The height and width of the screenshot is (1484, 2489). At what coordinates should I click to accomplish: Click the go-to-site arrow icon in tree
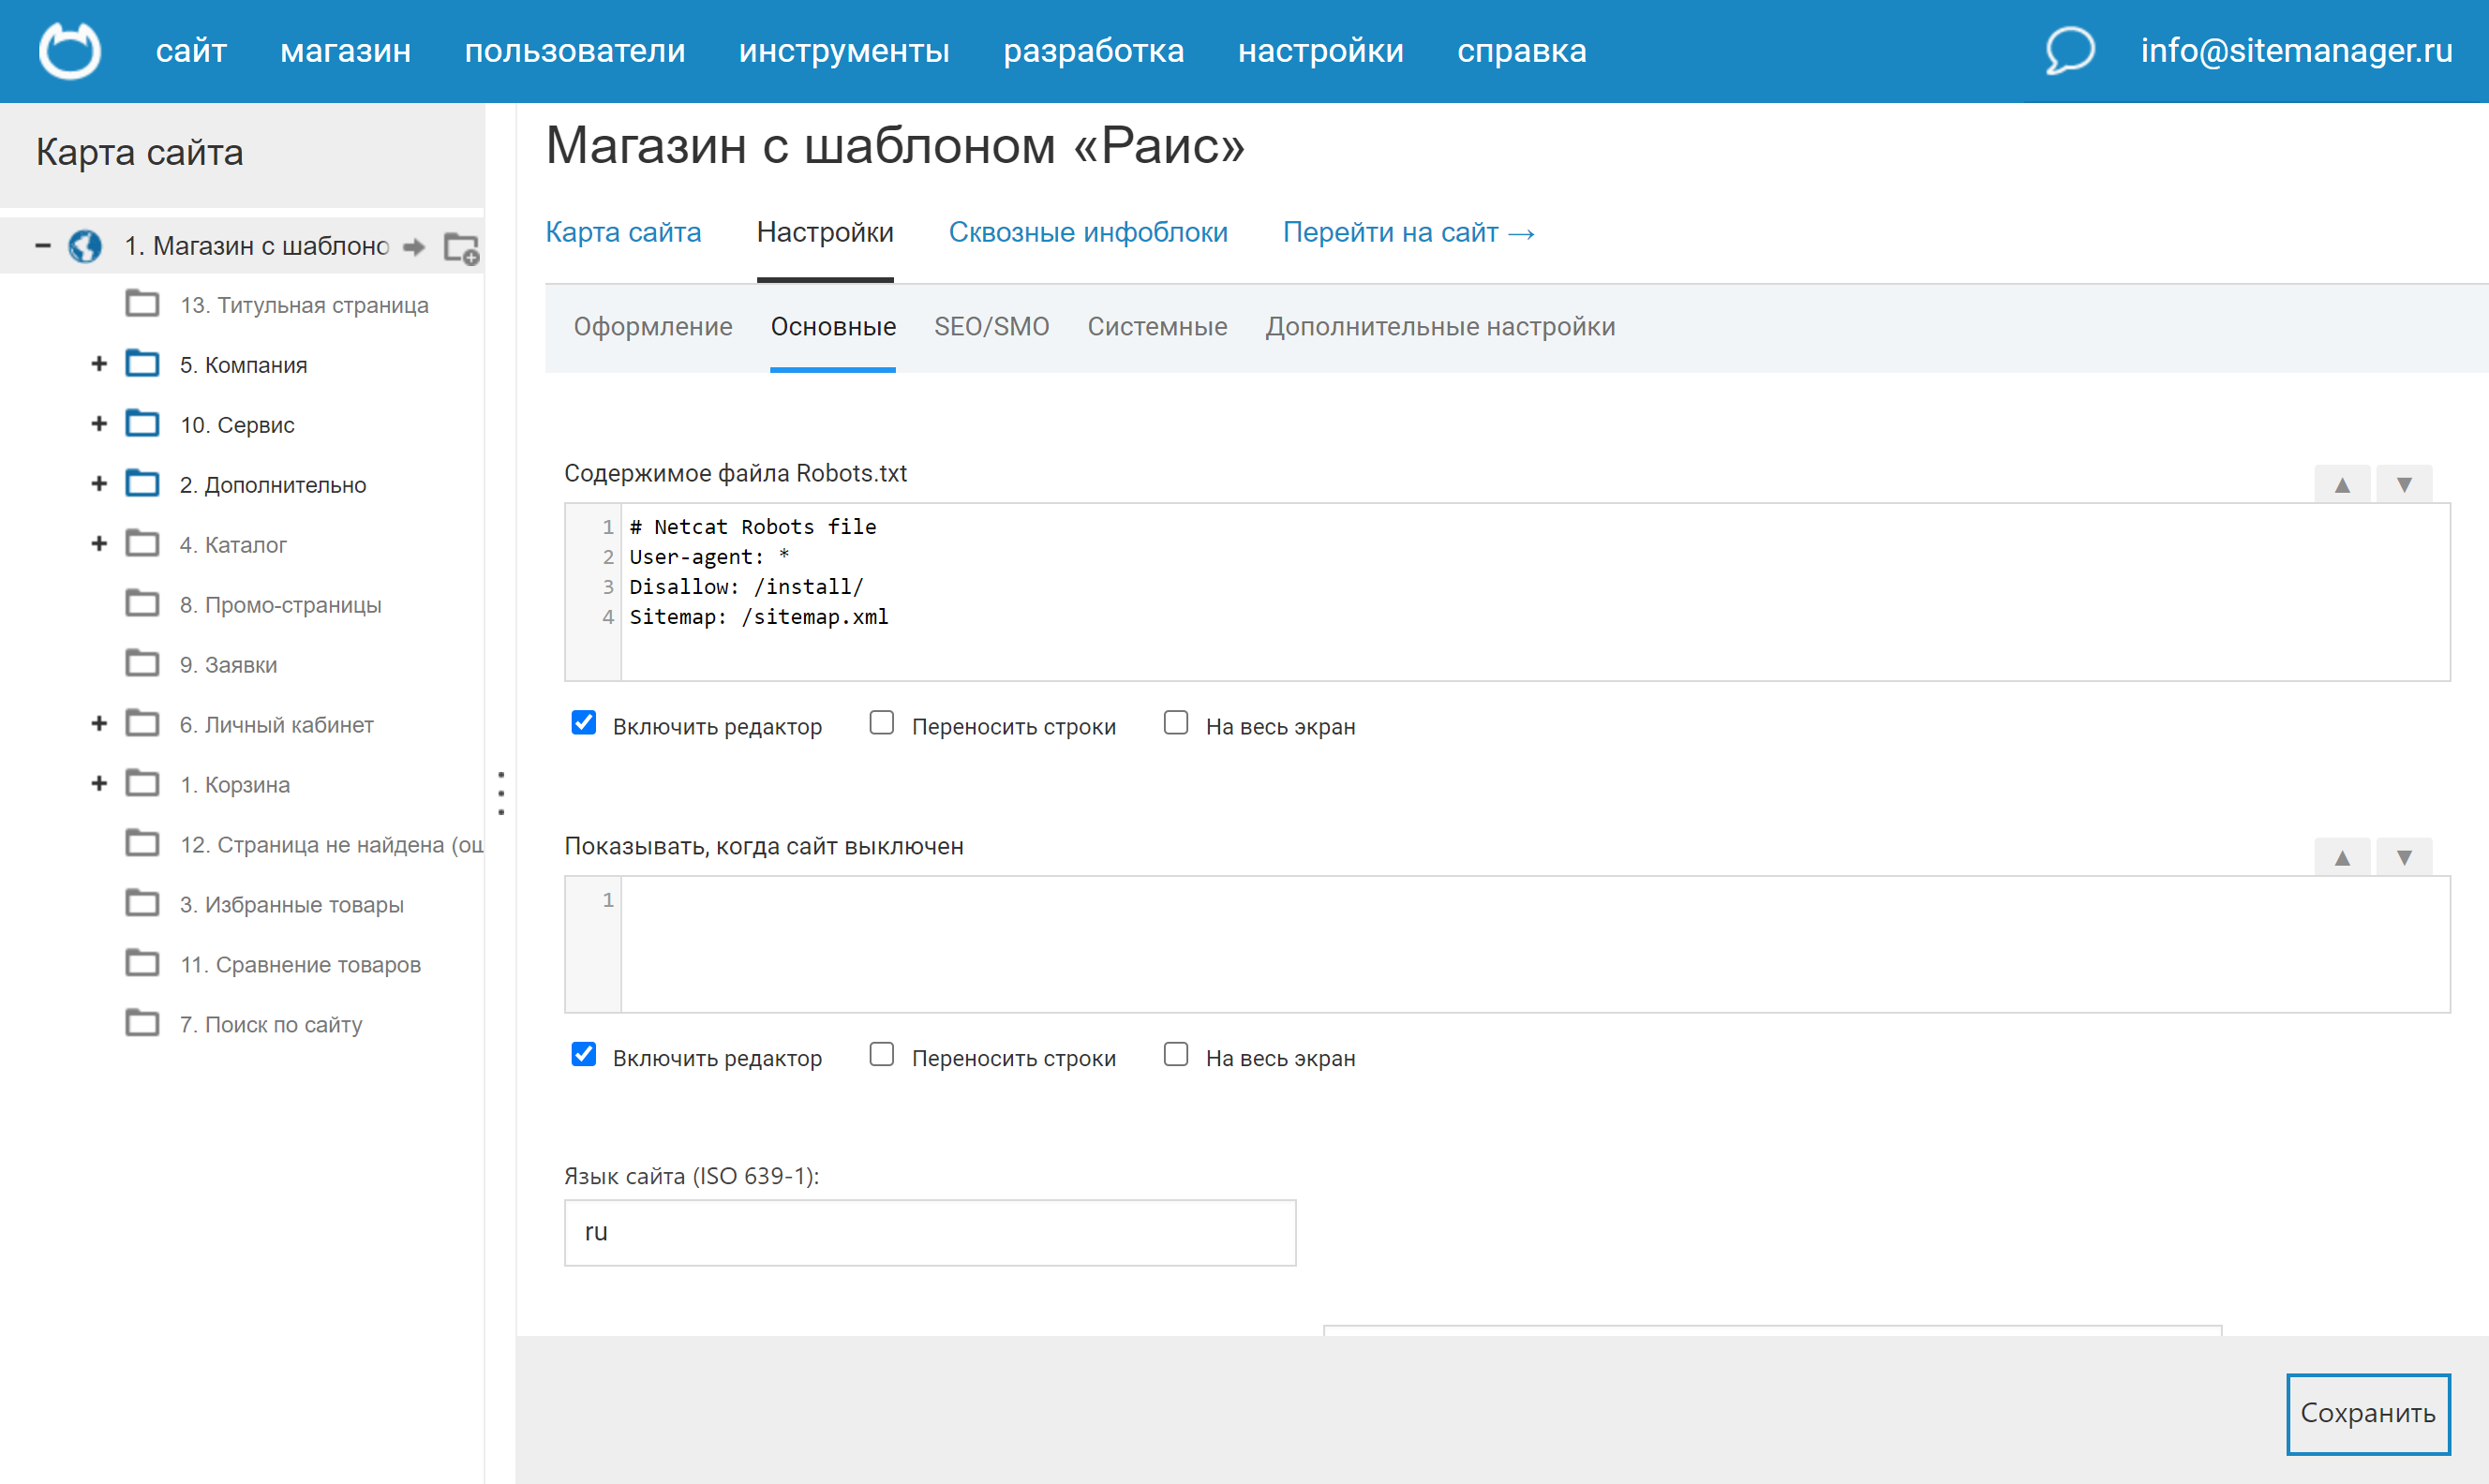414,246
